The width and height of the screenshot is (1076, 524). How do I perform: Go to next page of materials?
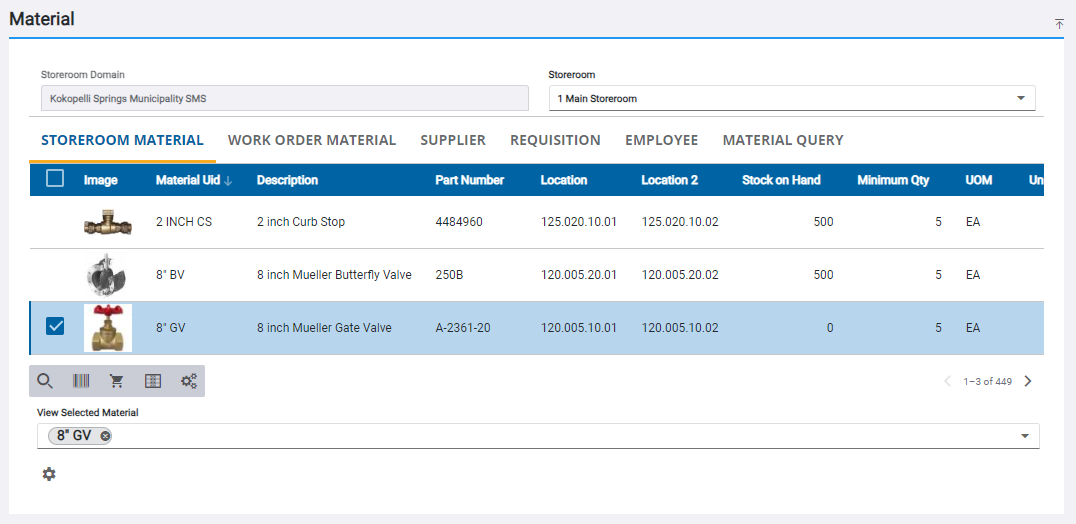pyautogui.click(x=1027, y=381)
